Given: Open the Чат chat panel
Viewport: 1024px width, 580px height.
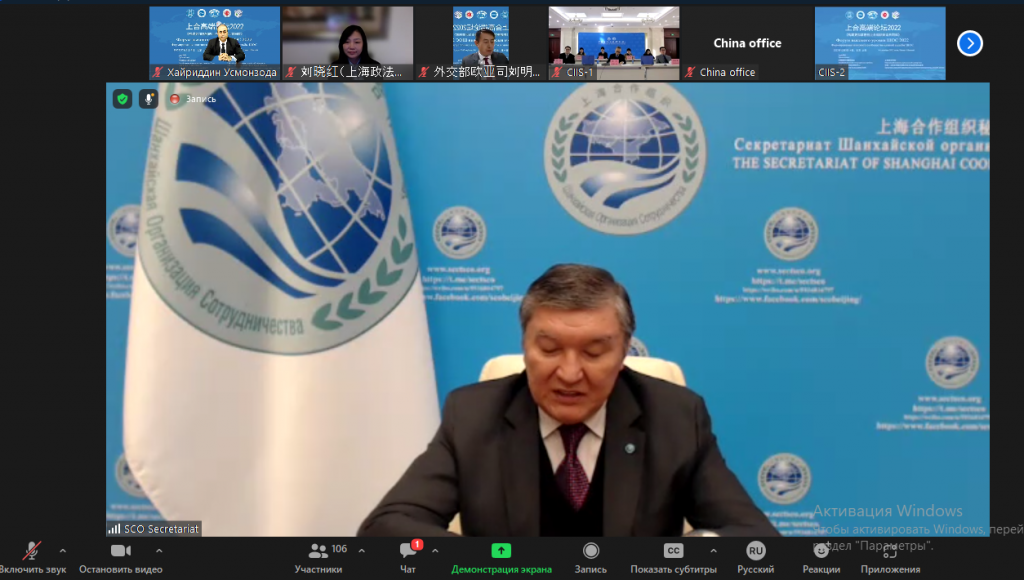Looking at the screenshot, I should coord(408,558).
